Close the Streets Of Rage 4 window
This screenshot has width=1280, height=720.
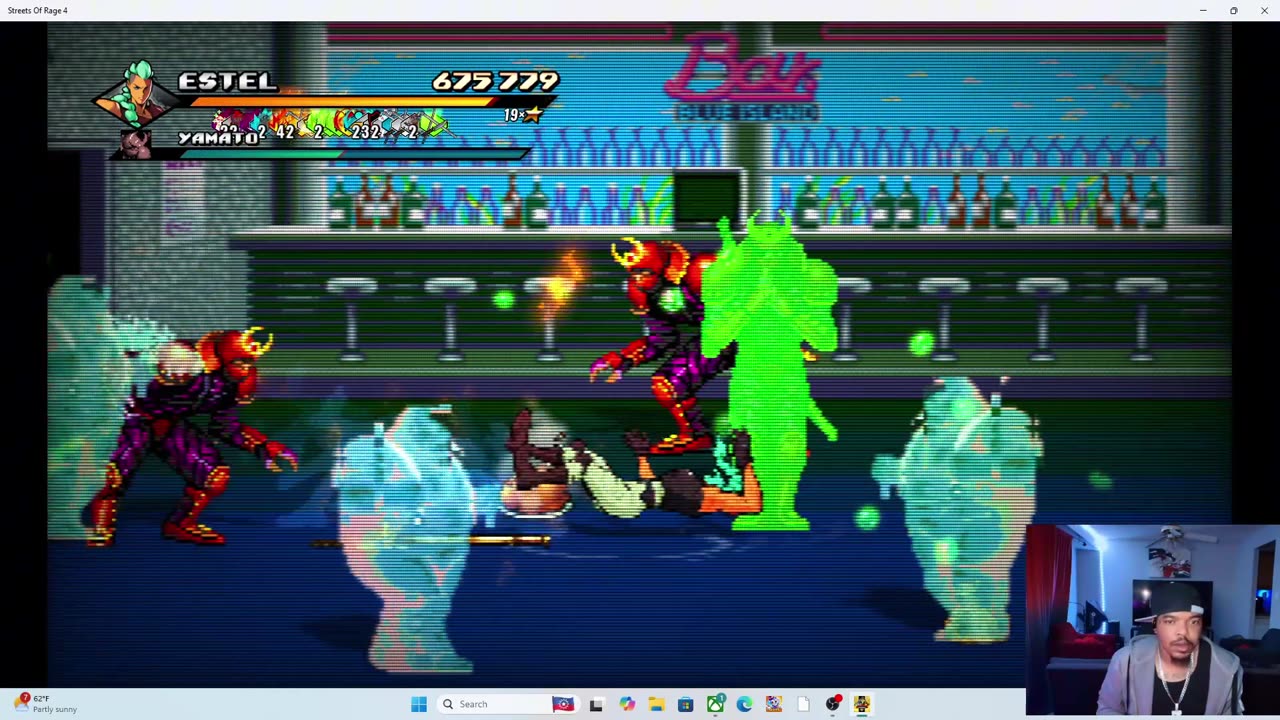click(1264, 10)
